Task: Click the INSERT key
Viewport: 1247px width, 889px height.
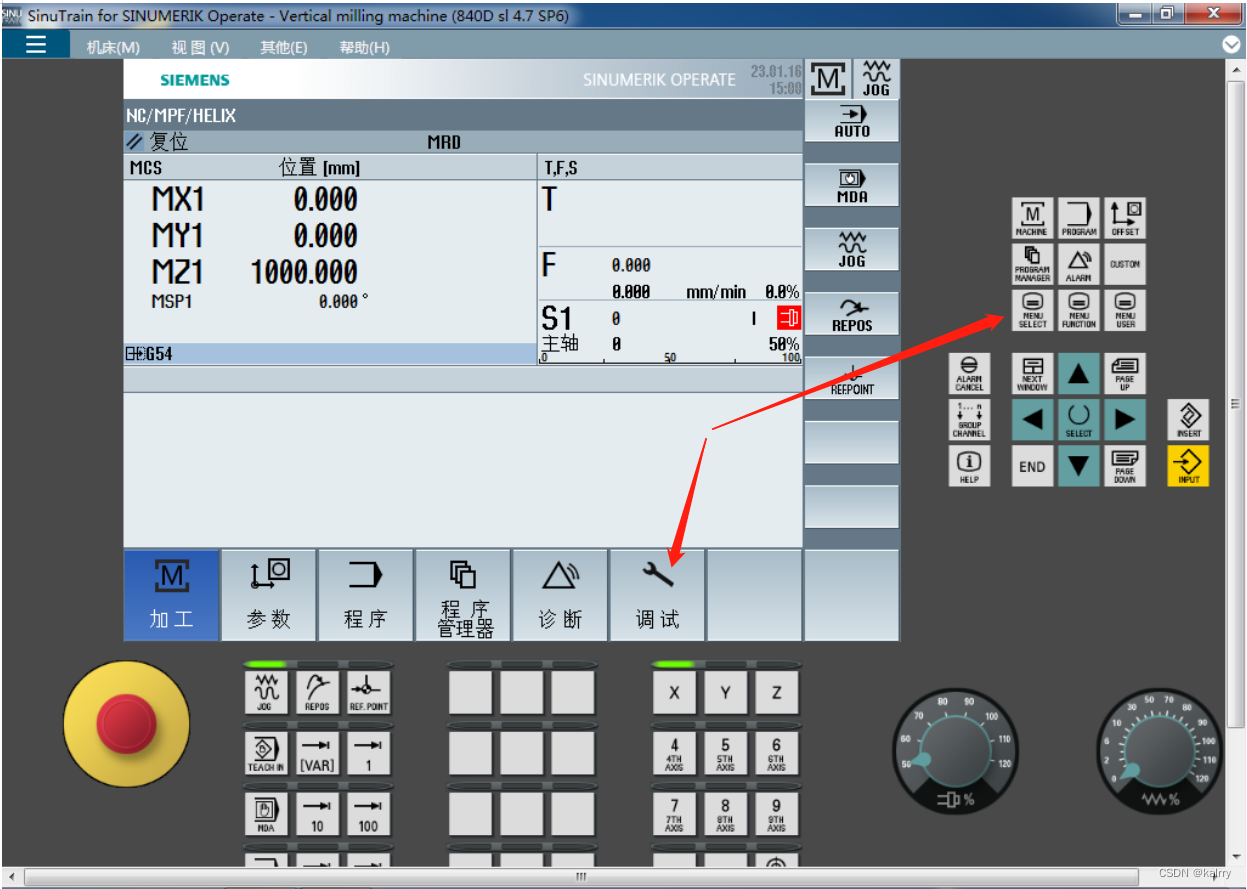Action: tap(1189, 420)
